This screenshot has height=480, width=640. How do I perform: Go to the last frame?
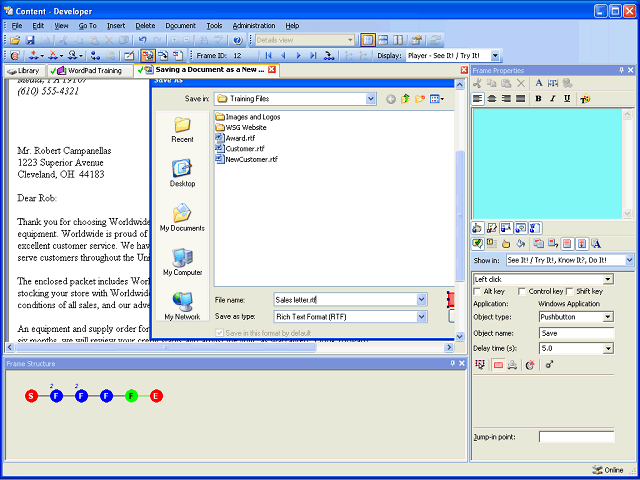(x=313, y=56)
